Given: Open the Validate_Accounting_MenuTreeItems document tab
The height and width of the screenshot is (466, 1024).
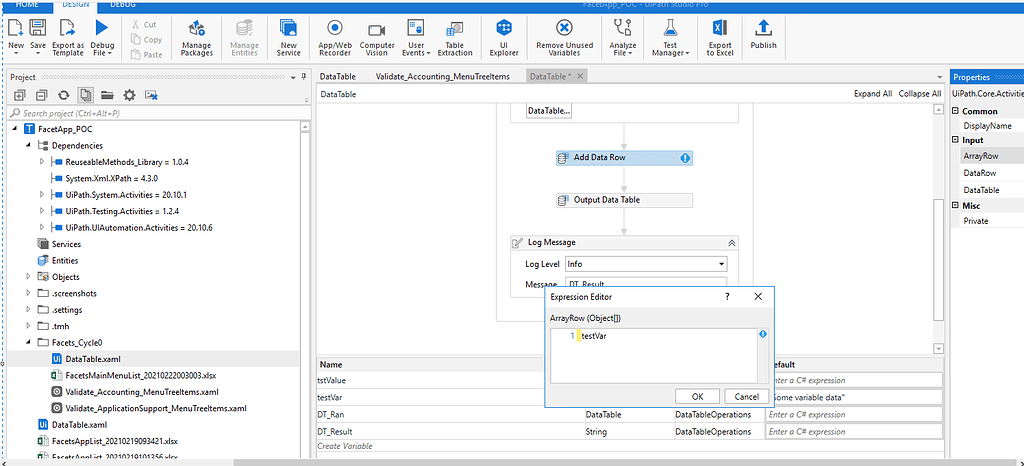Looking at the screenshot, I should (x=443, y=76).
